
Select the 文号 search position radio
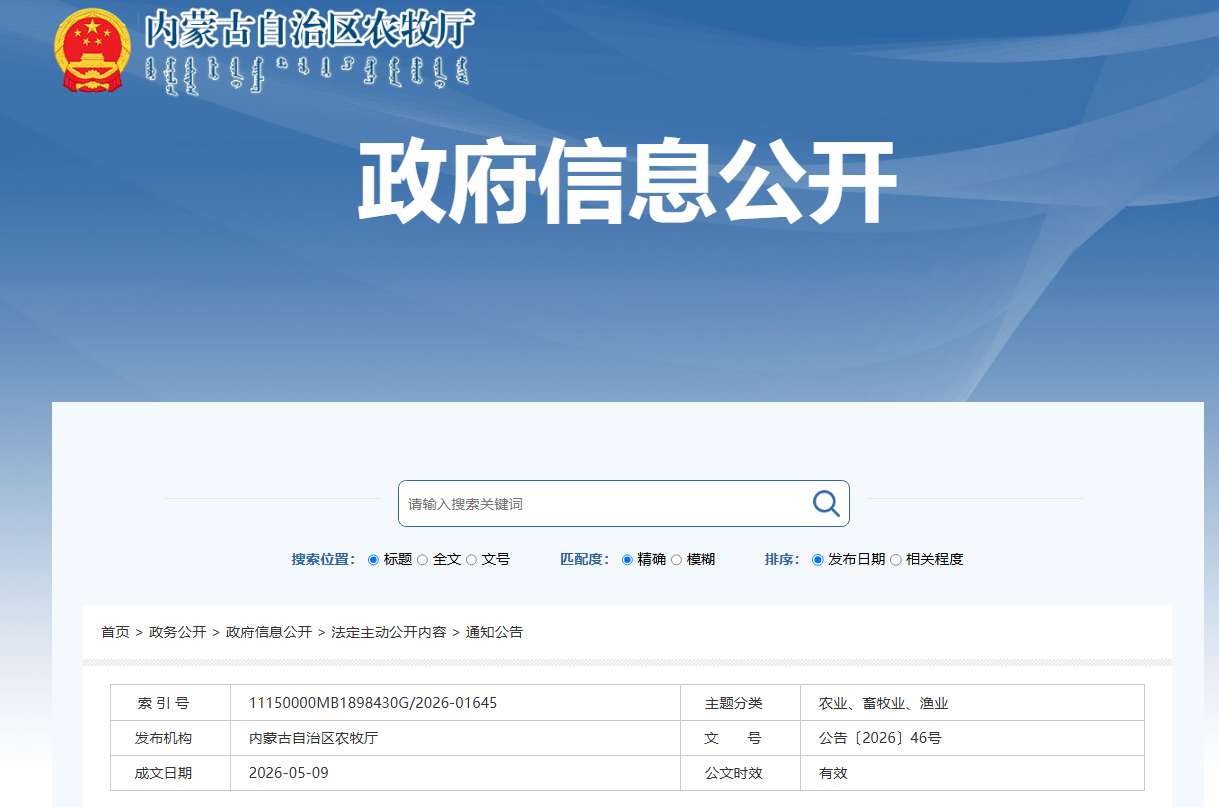[x=471, y=560]
